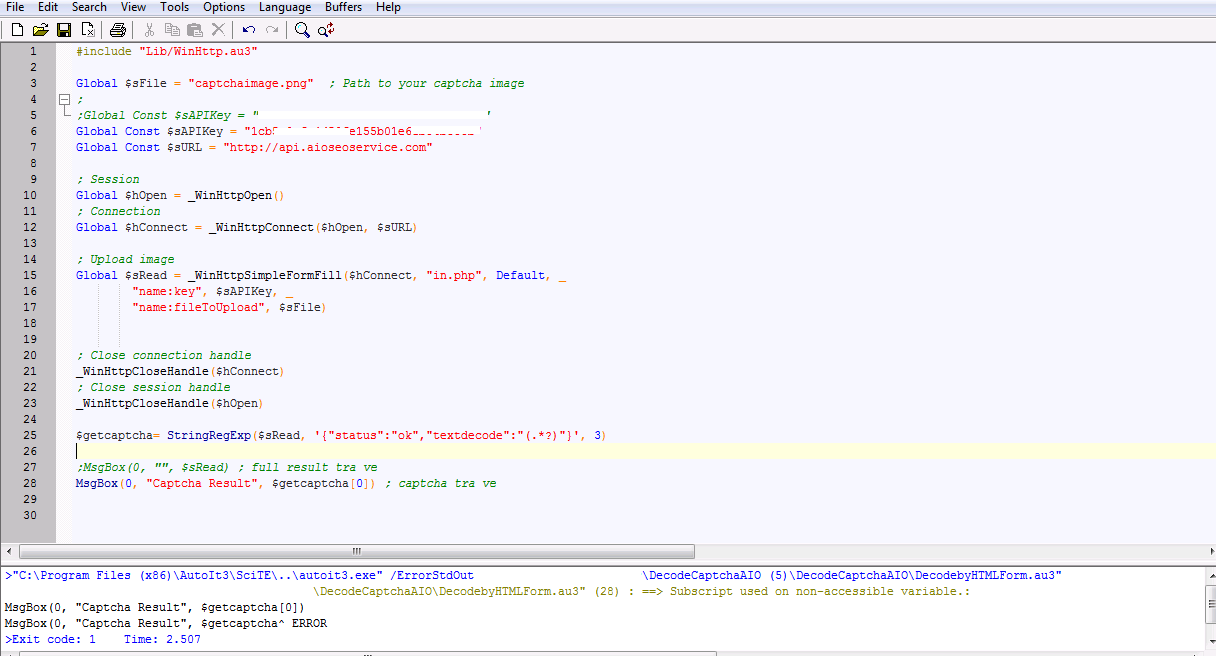The height and width of the screenshot is (656, 1216).
Task: Click the left arrow of horizontal scrollbar
Action: [10, 551]
